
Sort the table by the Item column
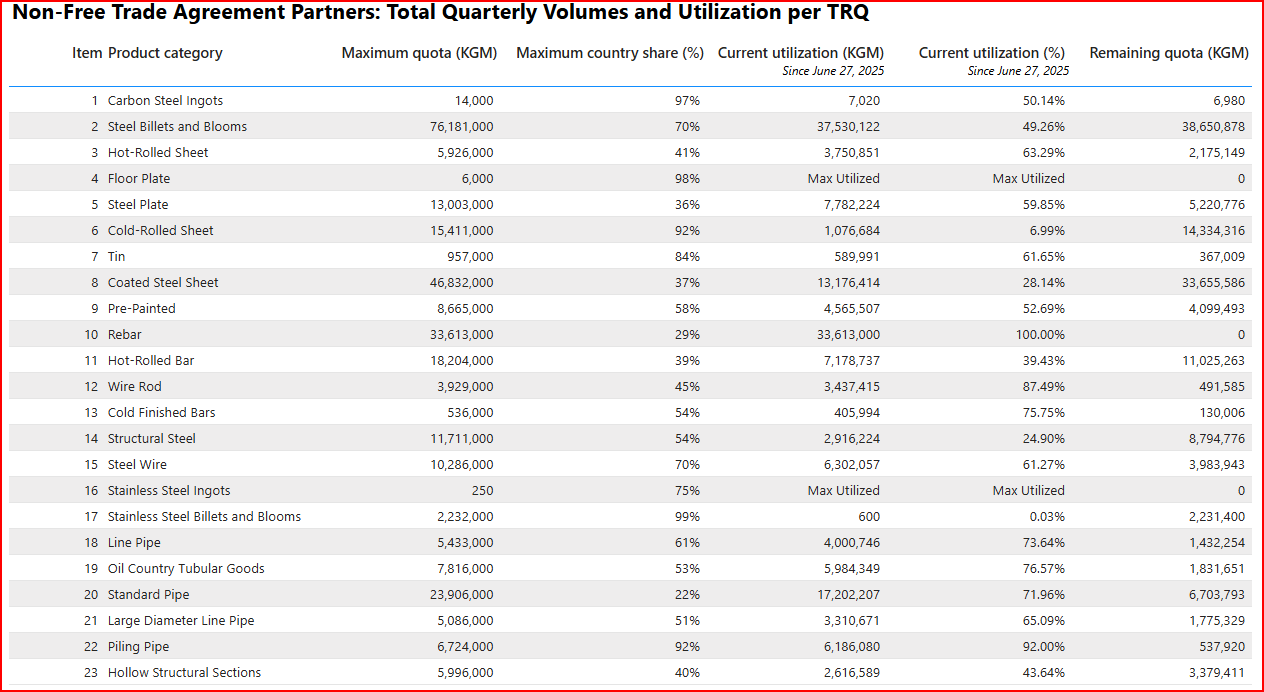(87, 53)
